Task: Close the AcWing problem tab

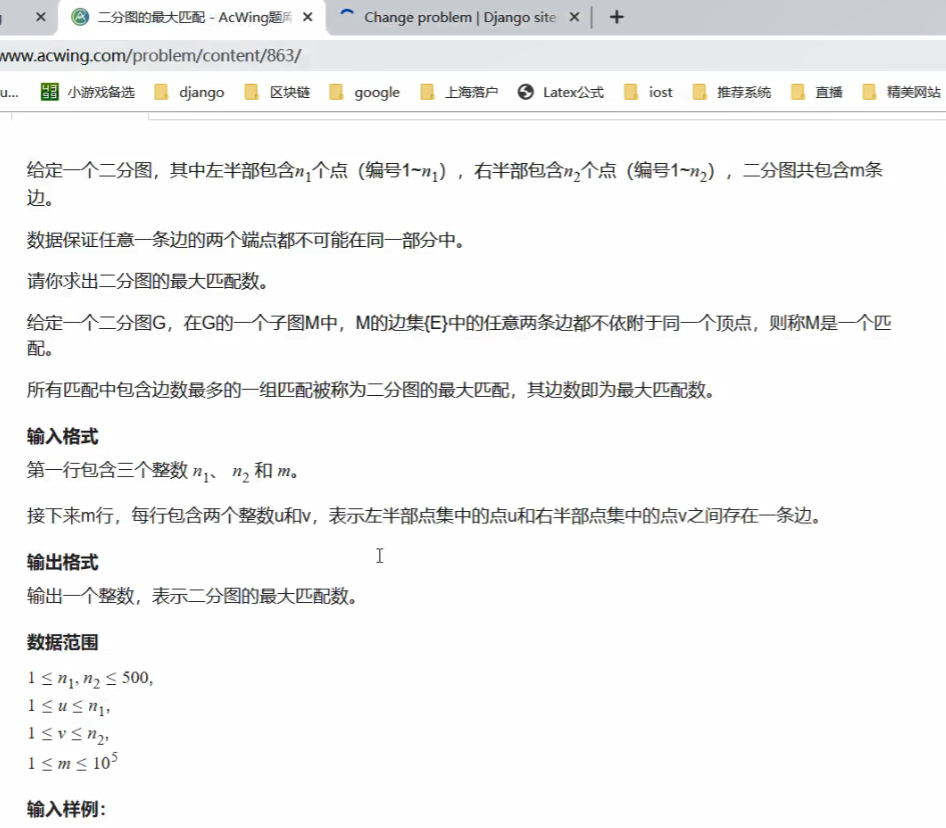Action: pyautogui.click(x=307, y=17)
